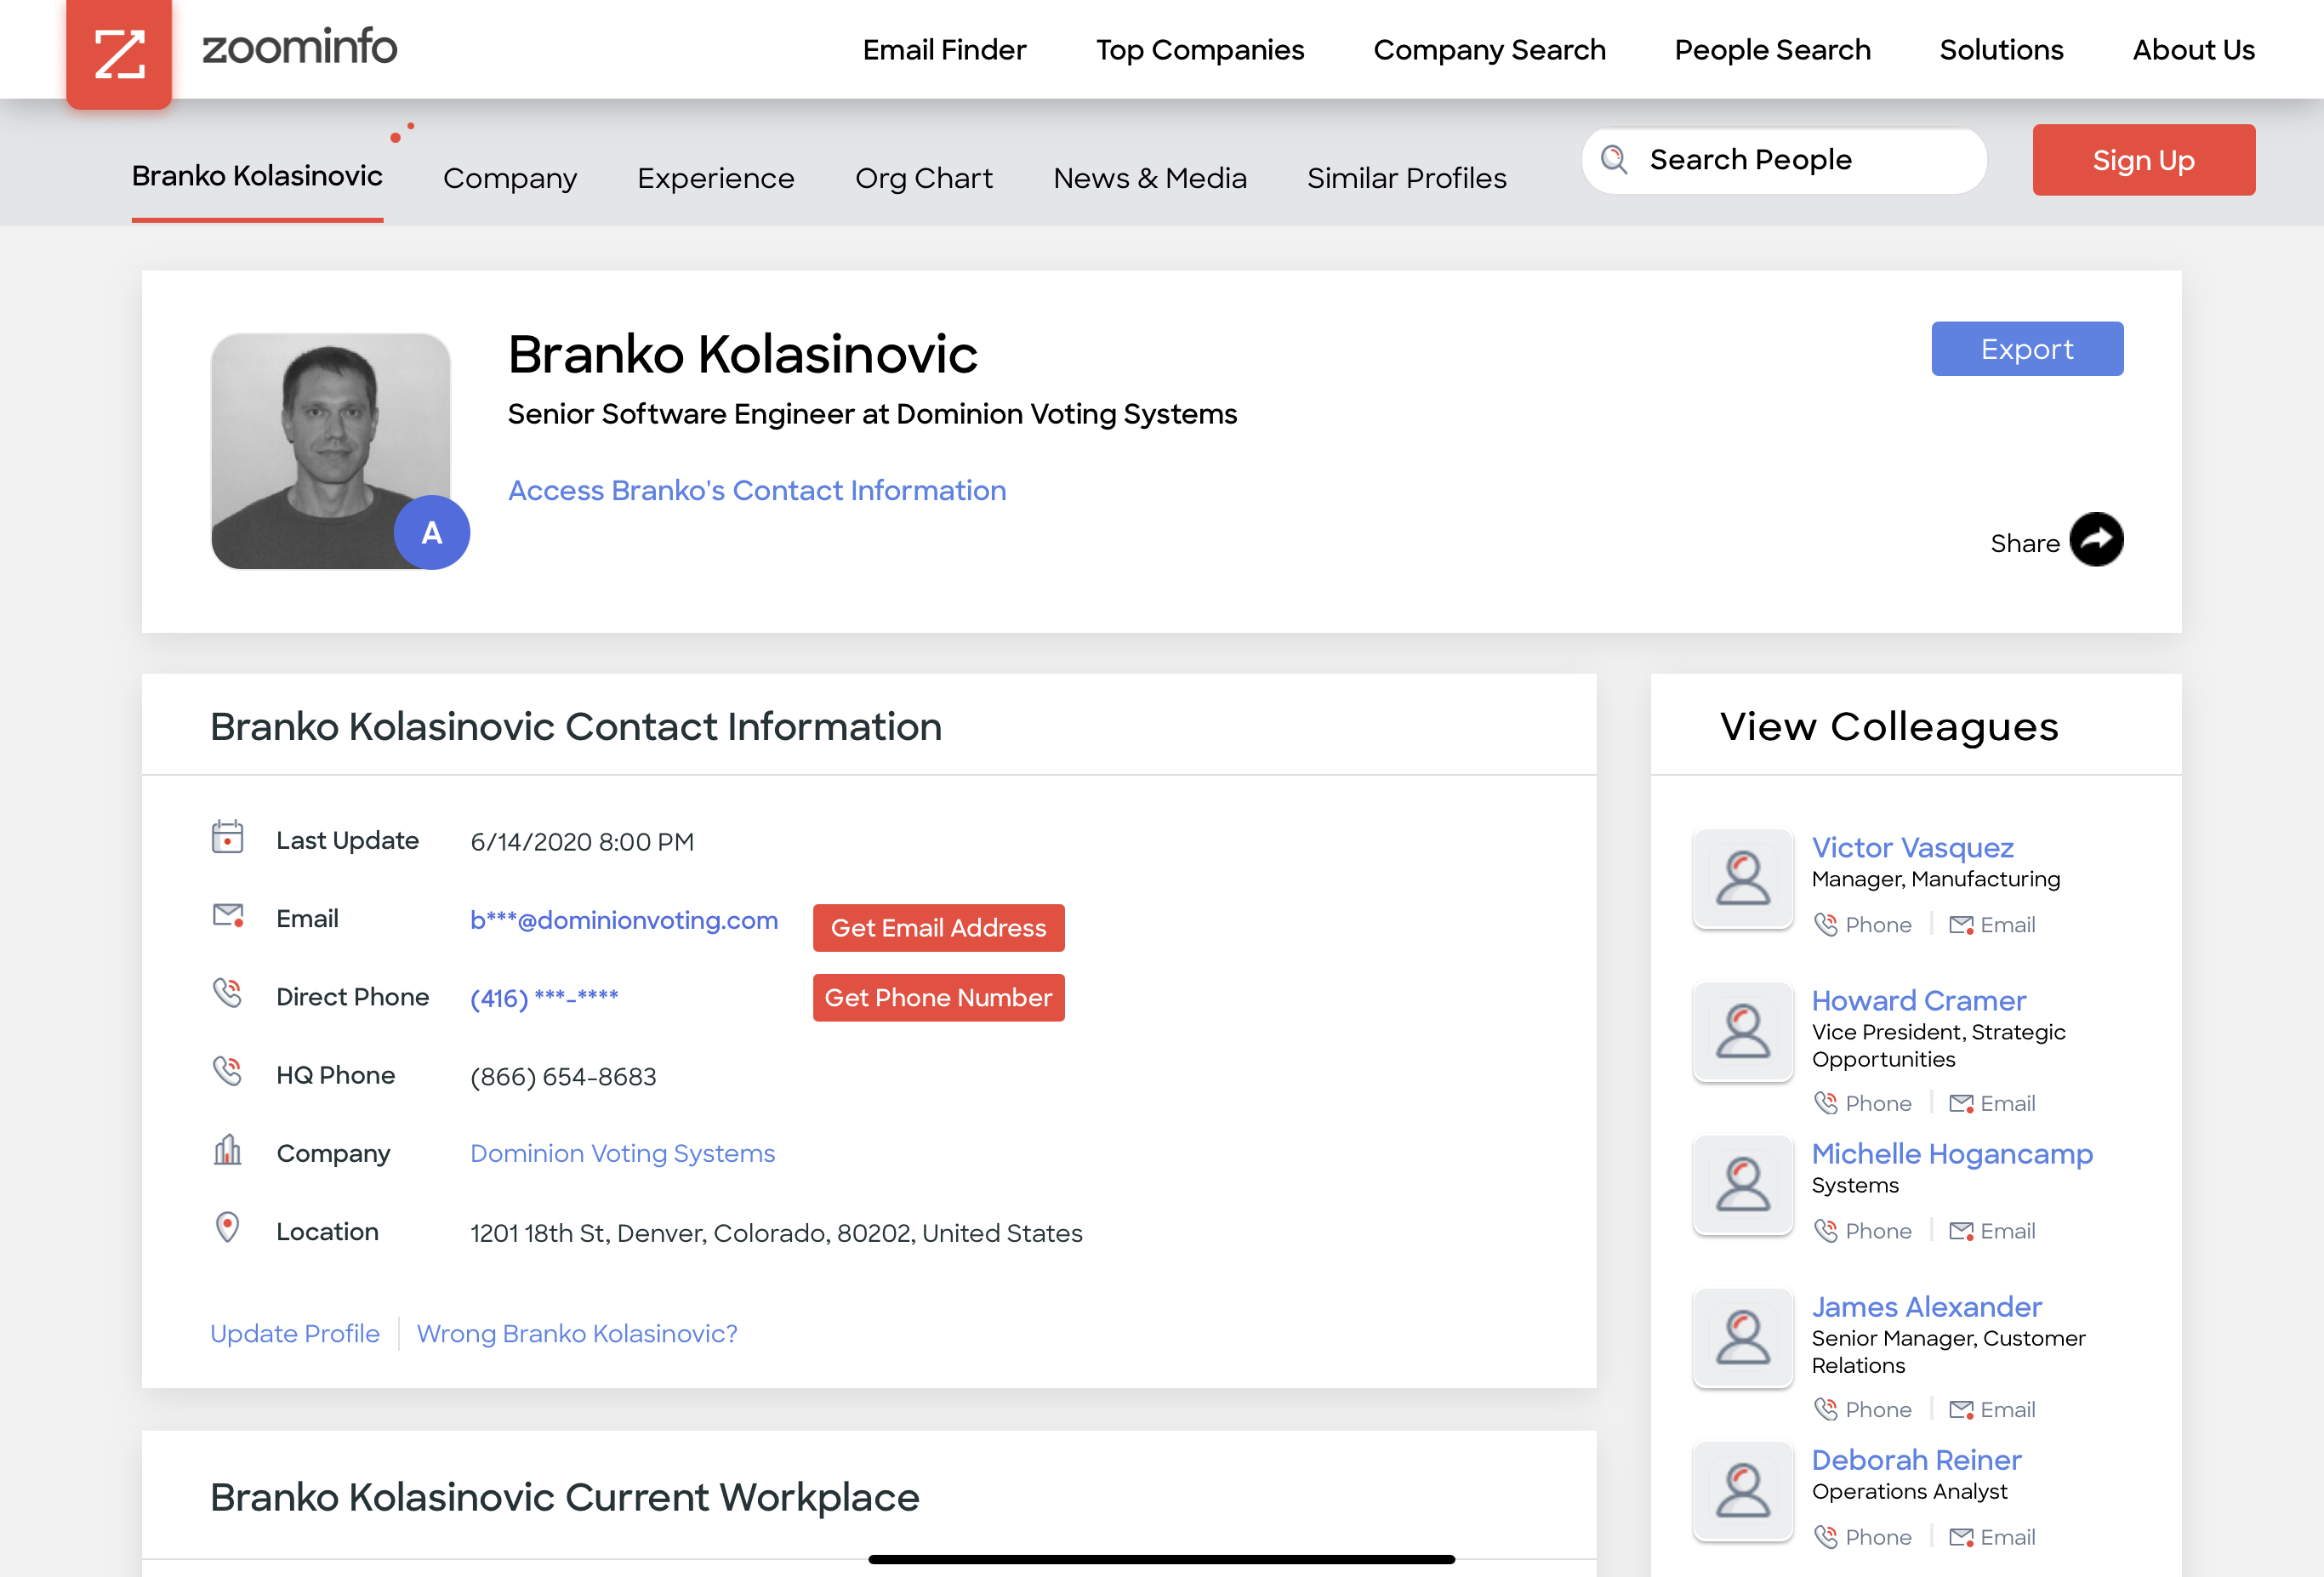Screen dimensions: 2324x1577
Task: Switch to the News & Media tab
Action: coord(1150,179)
